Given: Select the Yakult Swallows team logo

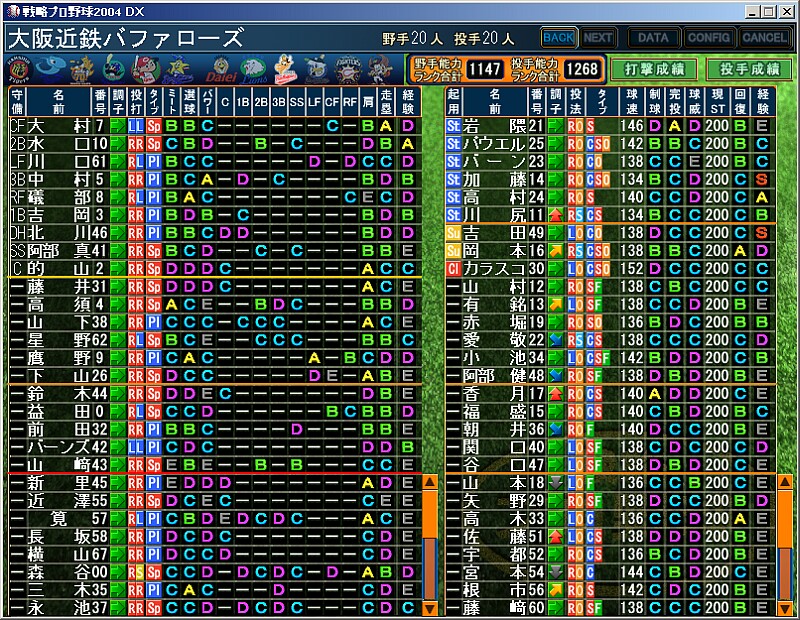Looking at the screenshot, I should click(113, 69).
